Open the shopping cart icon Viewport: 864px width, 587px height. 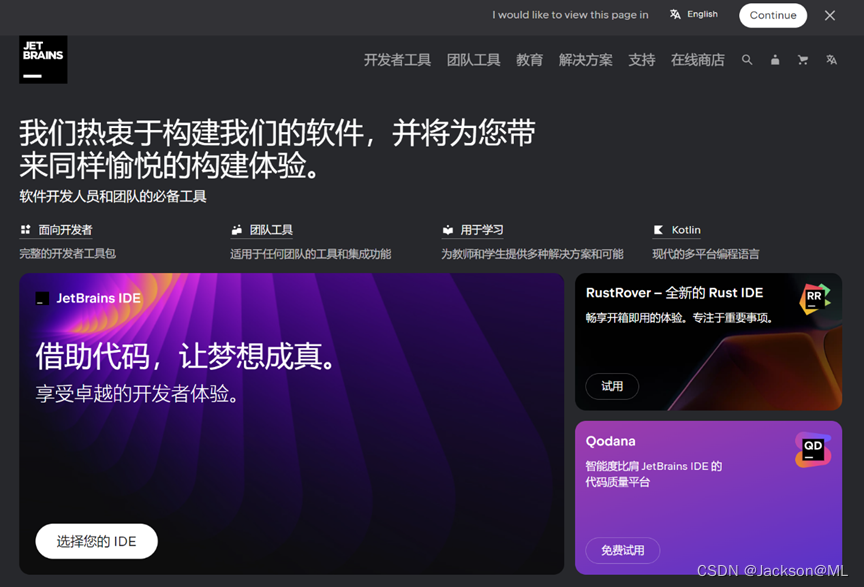tap(803, 60)
